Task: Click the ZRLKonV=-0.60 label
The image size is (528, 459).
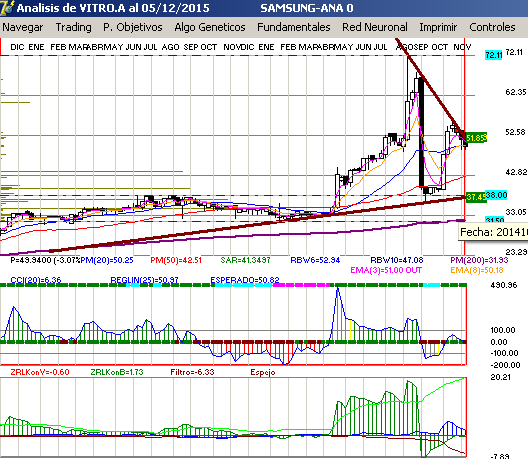Action: click(40, 372)
